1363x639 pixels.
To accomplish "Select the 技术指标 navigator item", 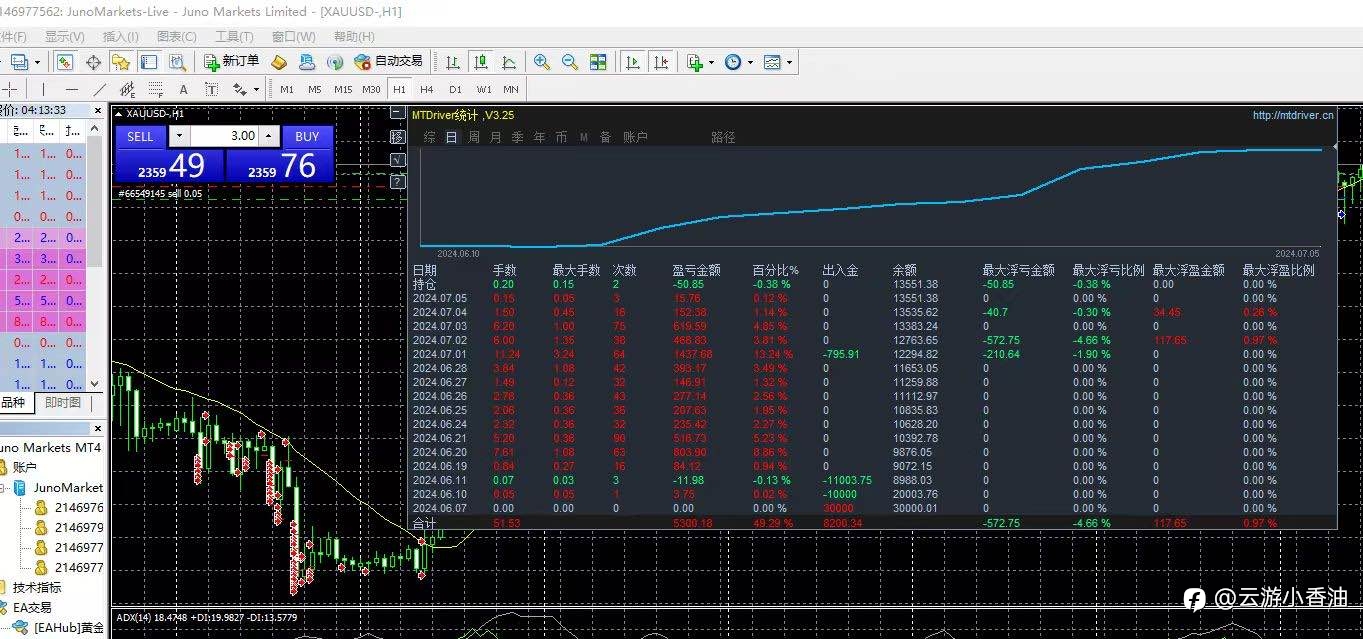I will coord(36,587).
